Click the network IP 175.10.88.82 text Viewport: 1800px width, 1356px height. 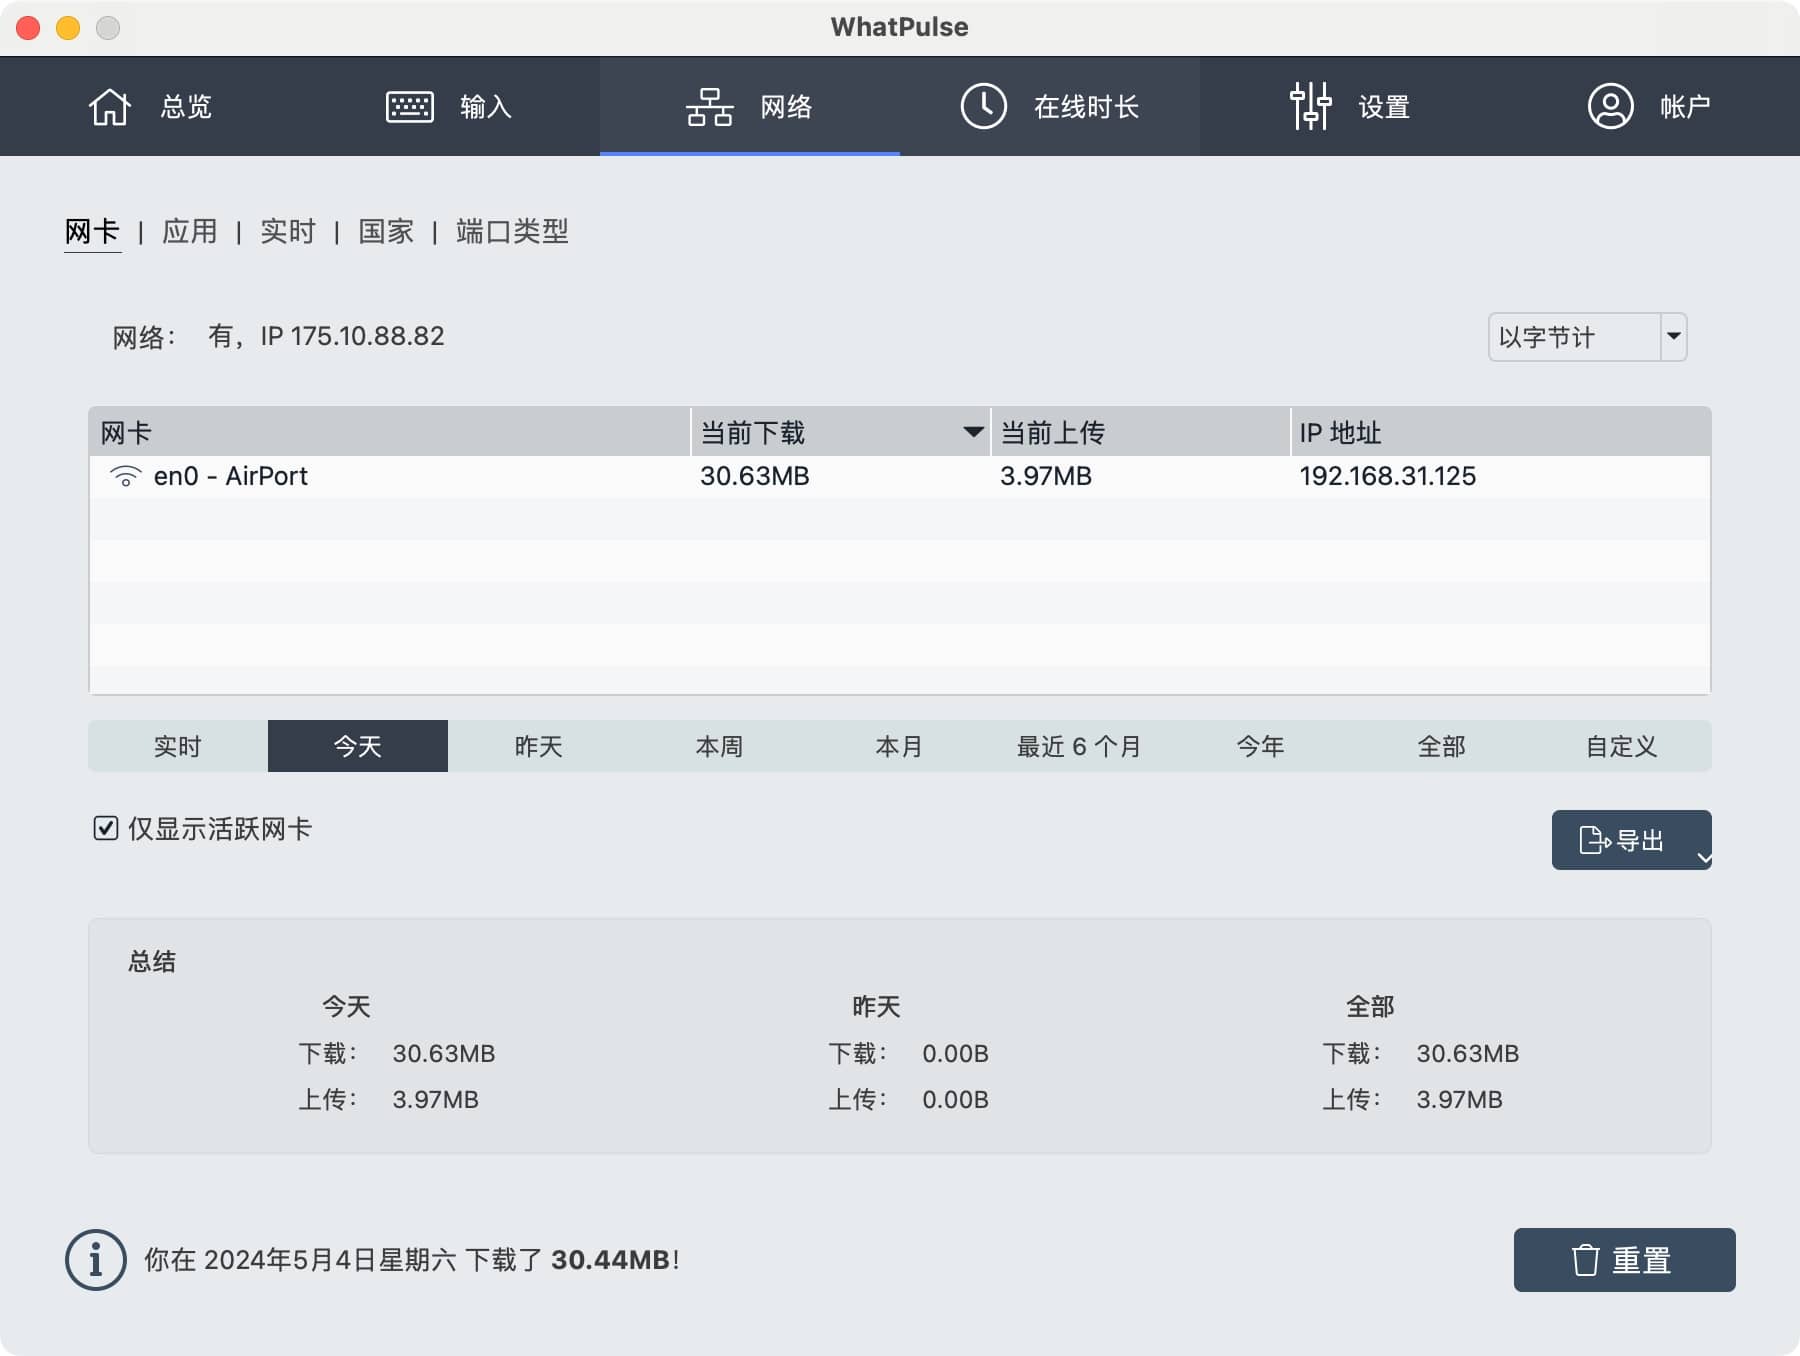pos(352,336)
